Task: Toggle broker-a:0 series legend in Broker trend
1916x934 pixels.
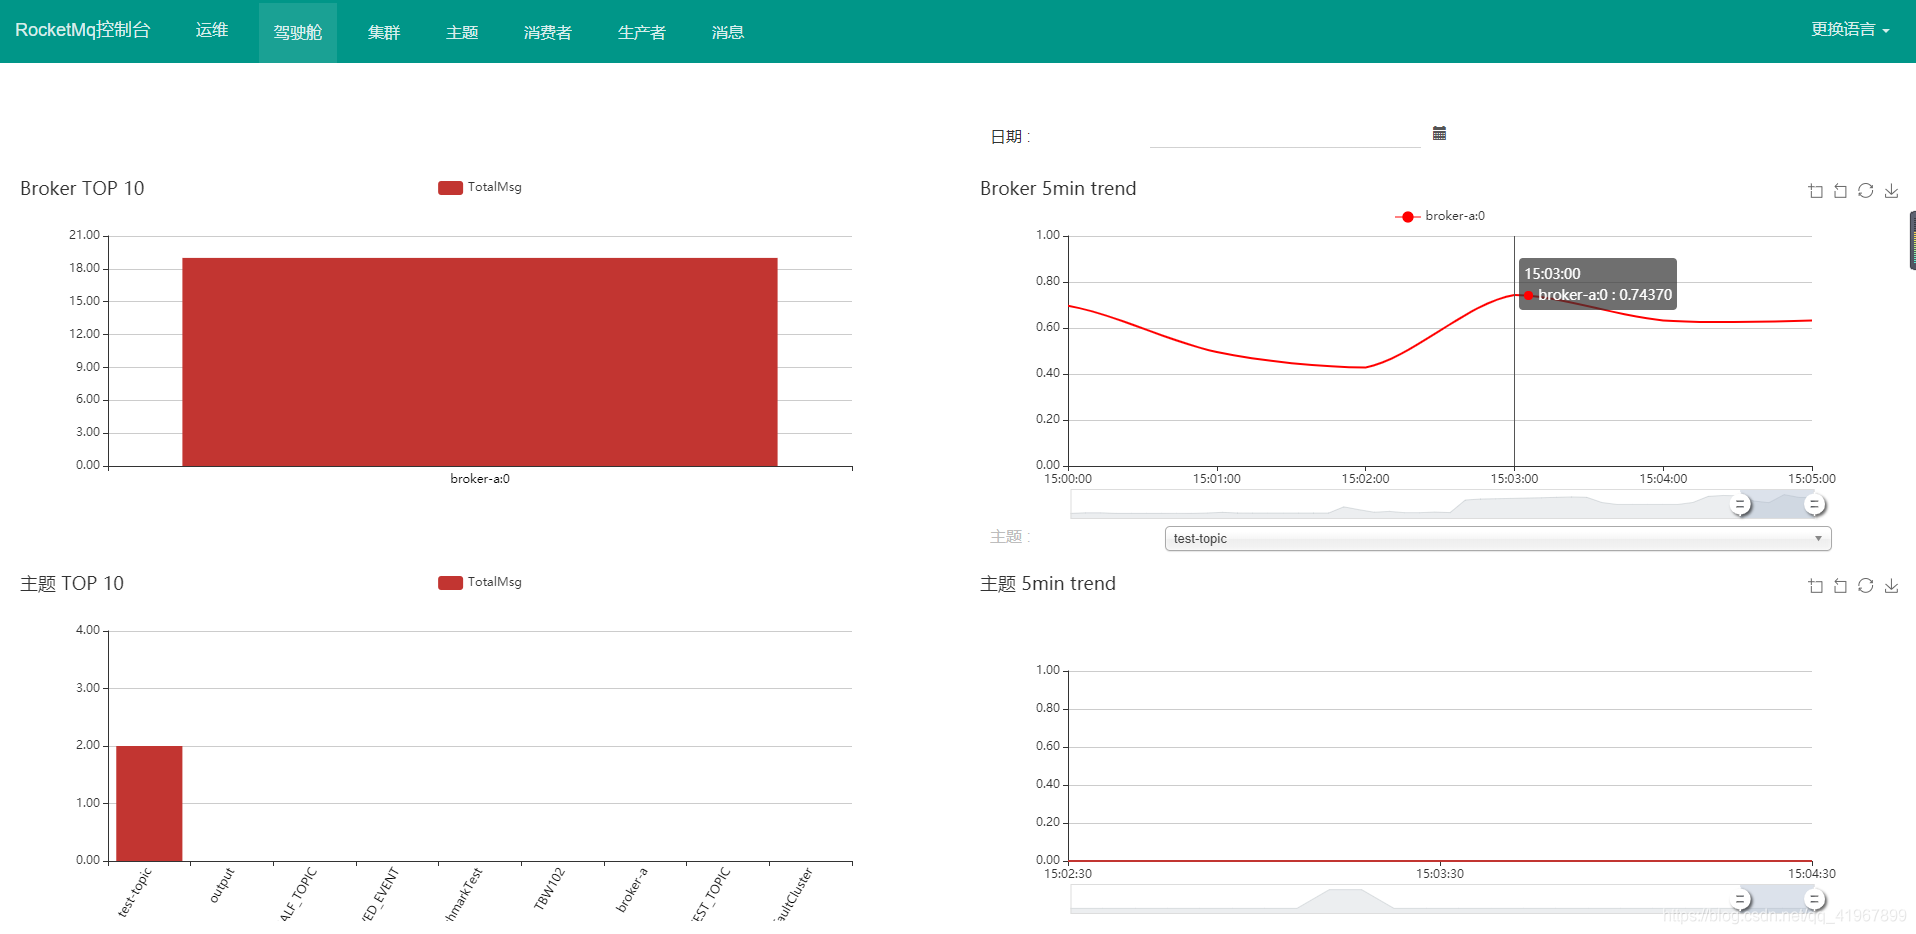Action: 1440,216
